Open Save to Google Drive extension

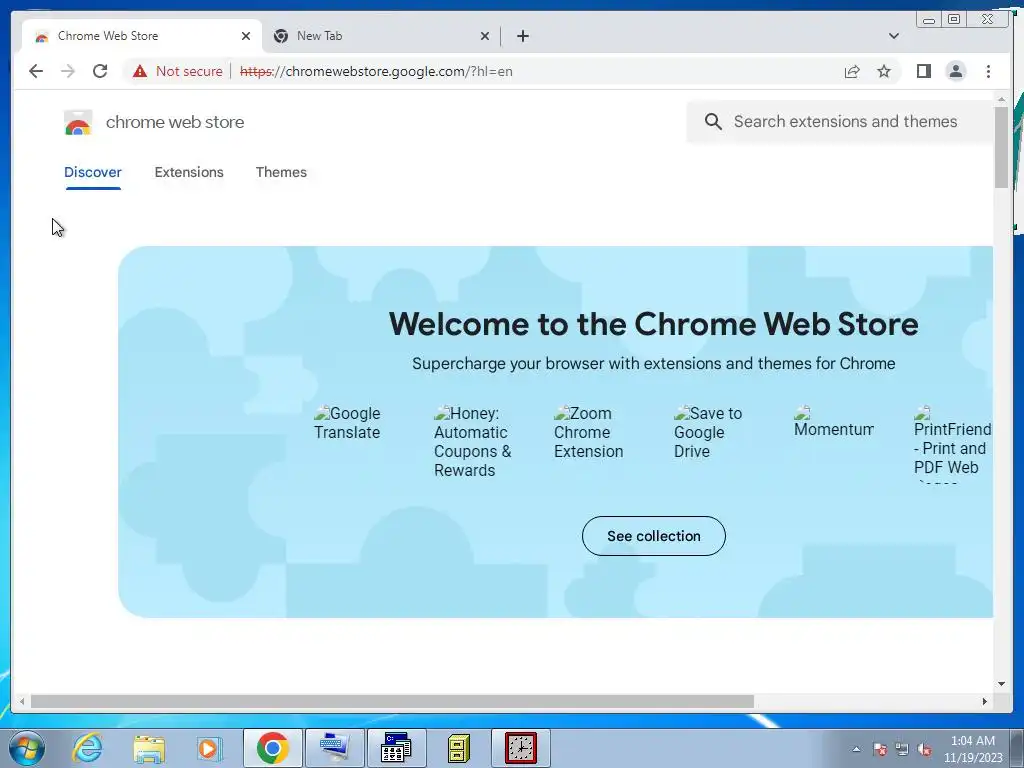[x=708, y=432]
